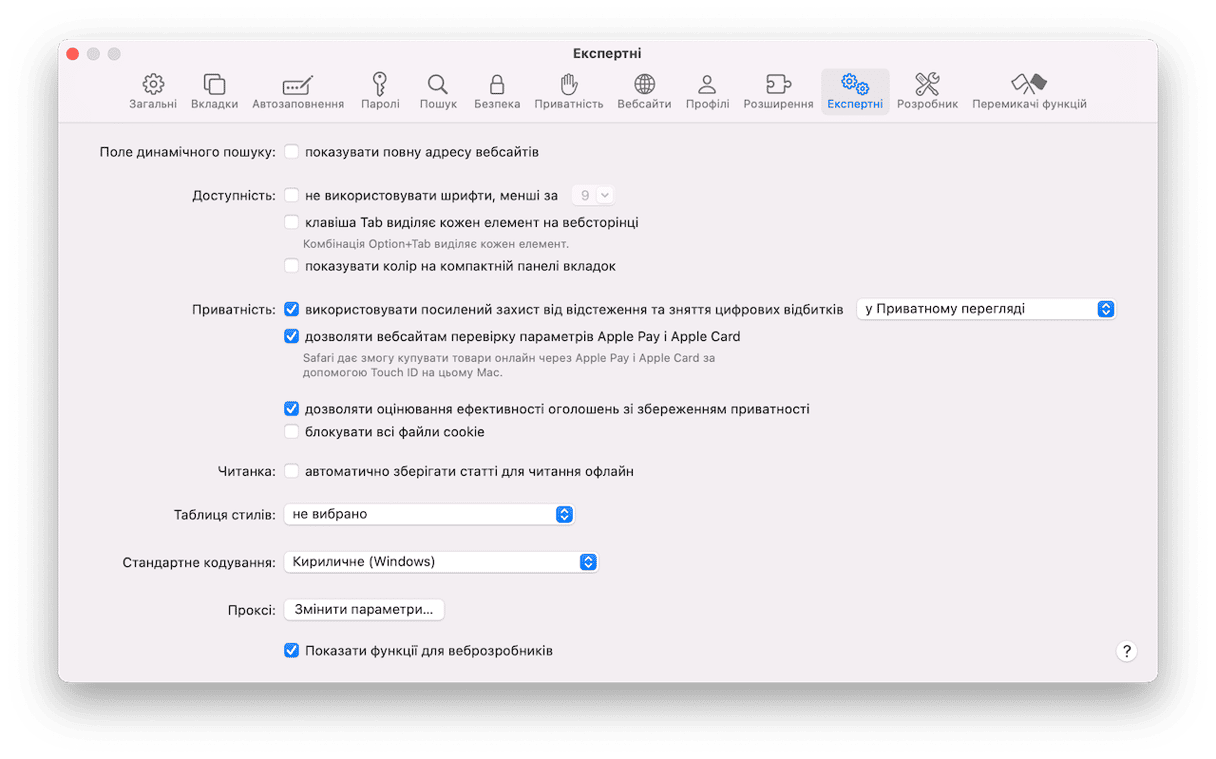Screen dimensions: 1216x759
Task: Enable showing full website address checkbox
Action: click(292, 152)
